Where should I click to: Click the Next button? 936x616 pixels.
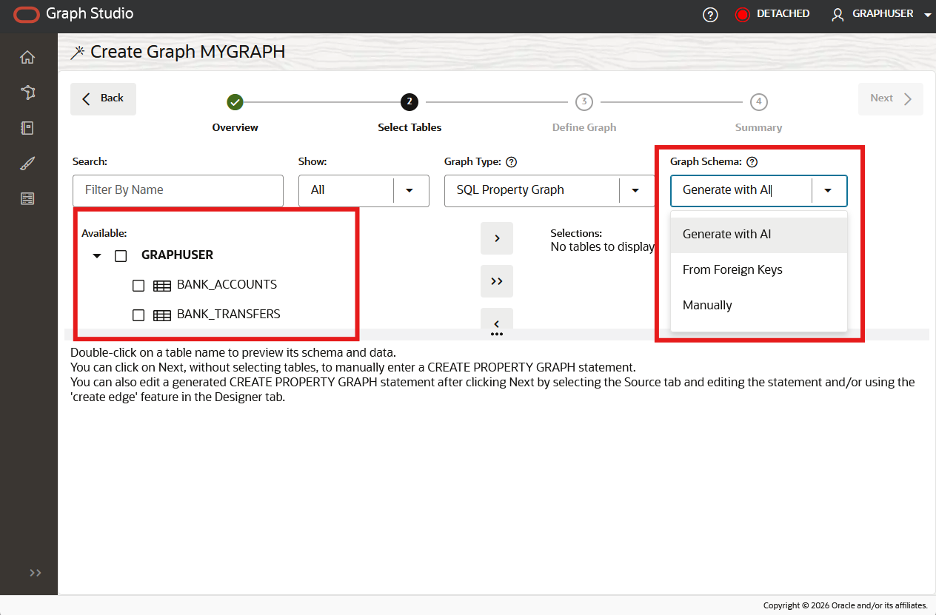tap(890, 98)
